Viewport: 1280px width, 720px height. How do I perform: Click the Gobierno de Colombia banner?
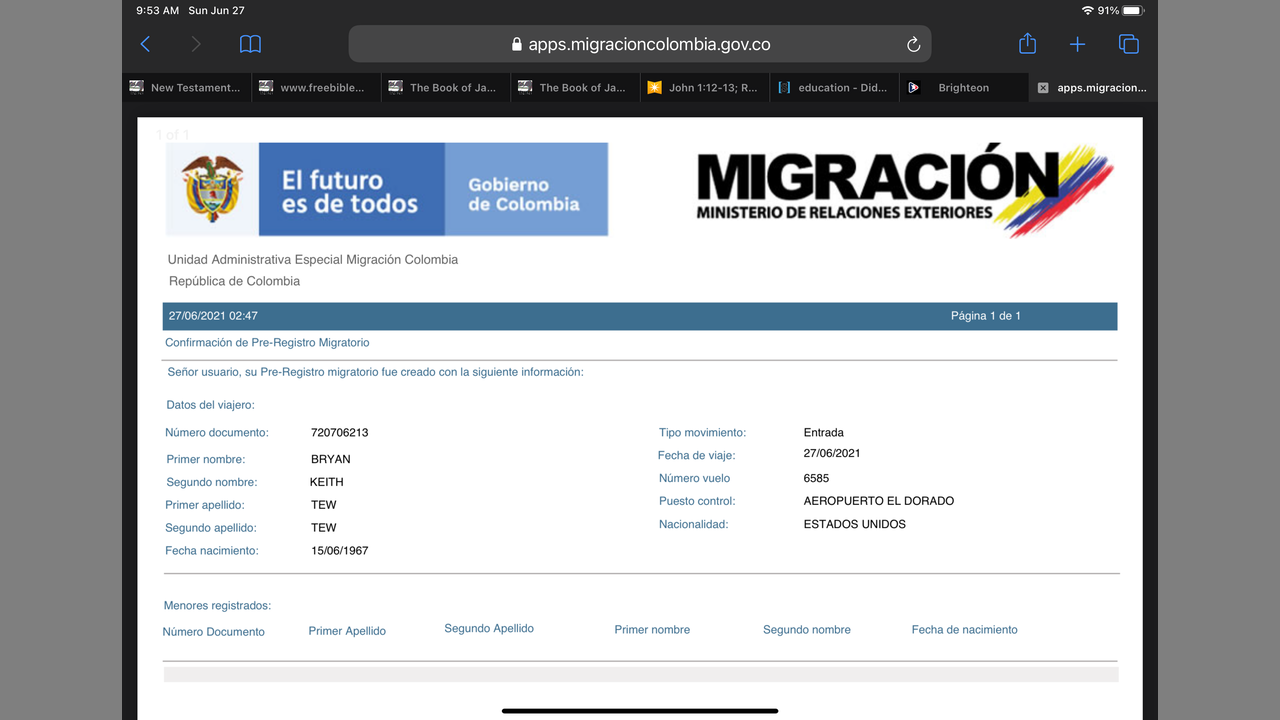tap(525, 189)
